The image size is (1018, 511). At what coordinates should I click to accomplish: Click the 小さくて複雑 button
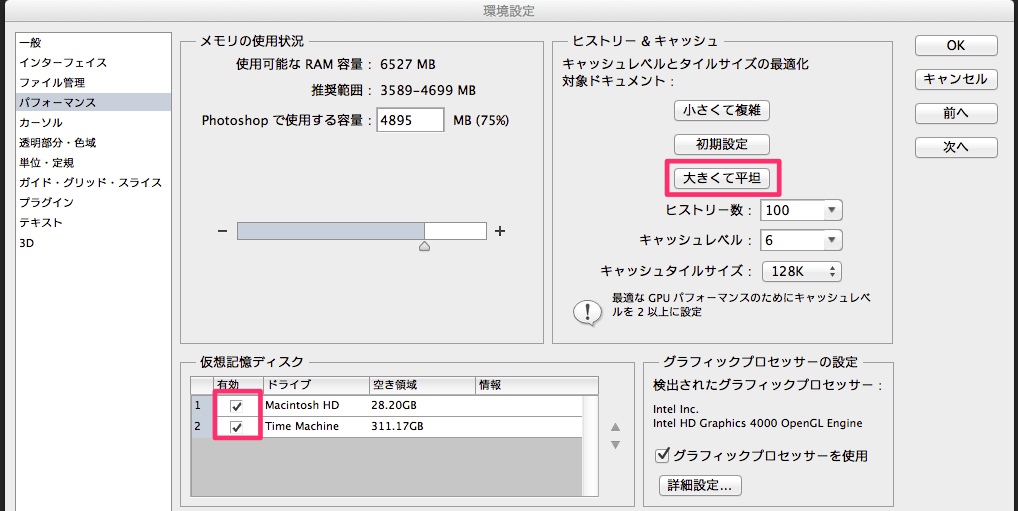pyautogui.click(x=722, y=110)
